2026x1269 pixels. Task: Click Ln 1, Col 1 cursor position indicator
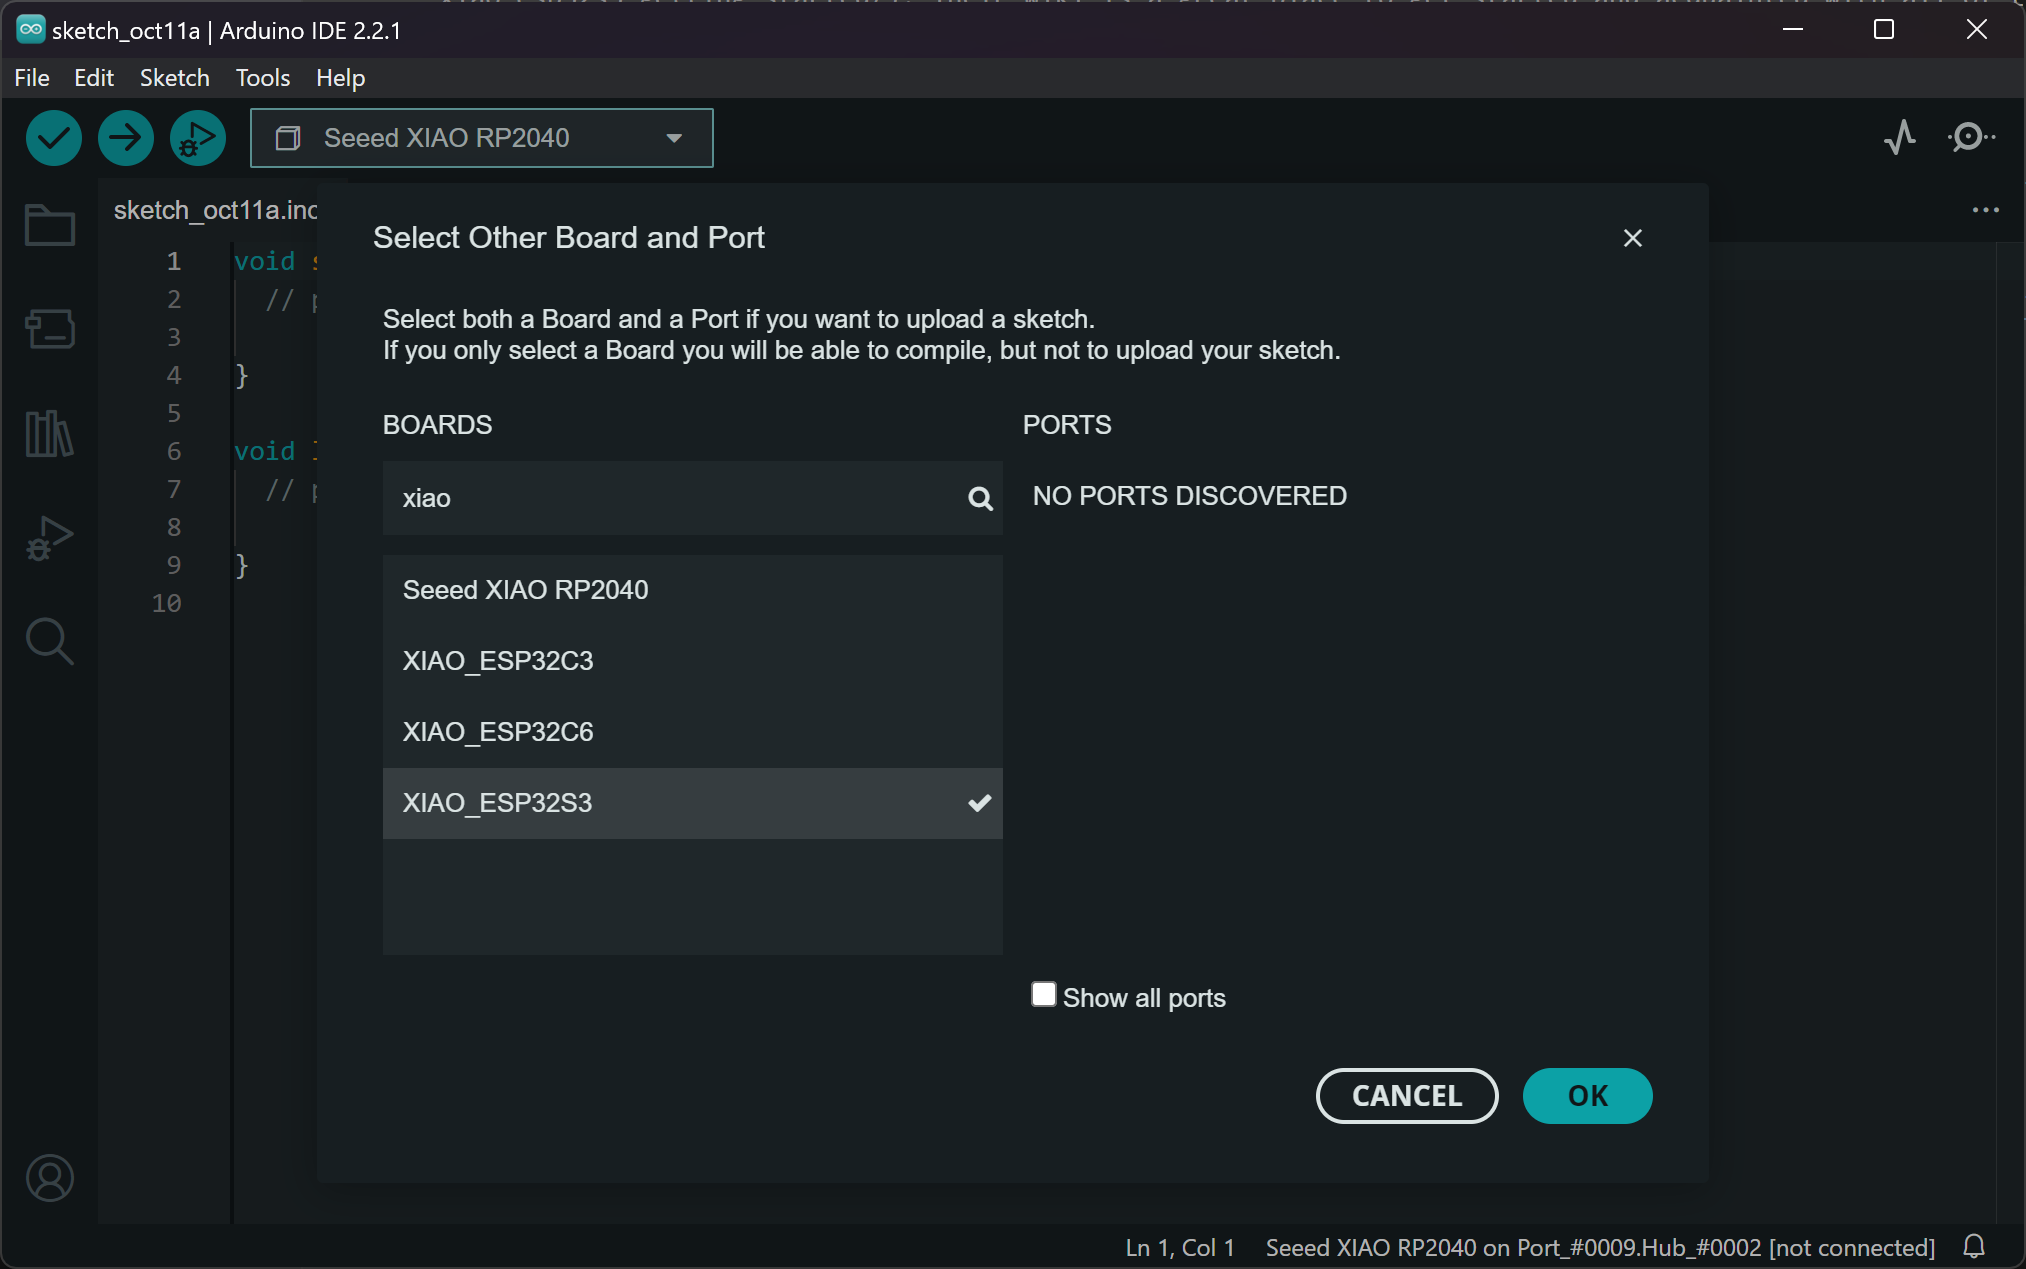click(x=1180, y=1247)
